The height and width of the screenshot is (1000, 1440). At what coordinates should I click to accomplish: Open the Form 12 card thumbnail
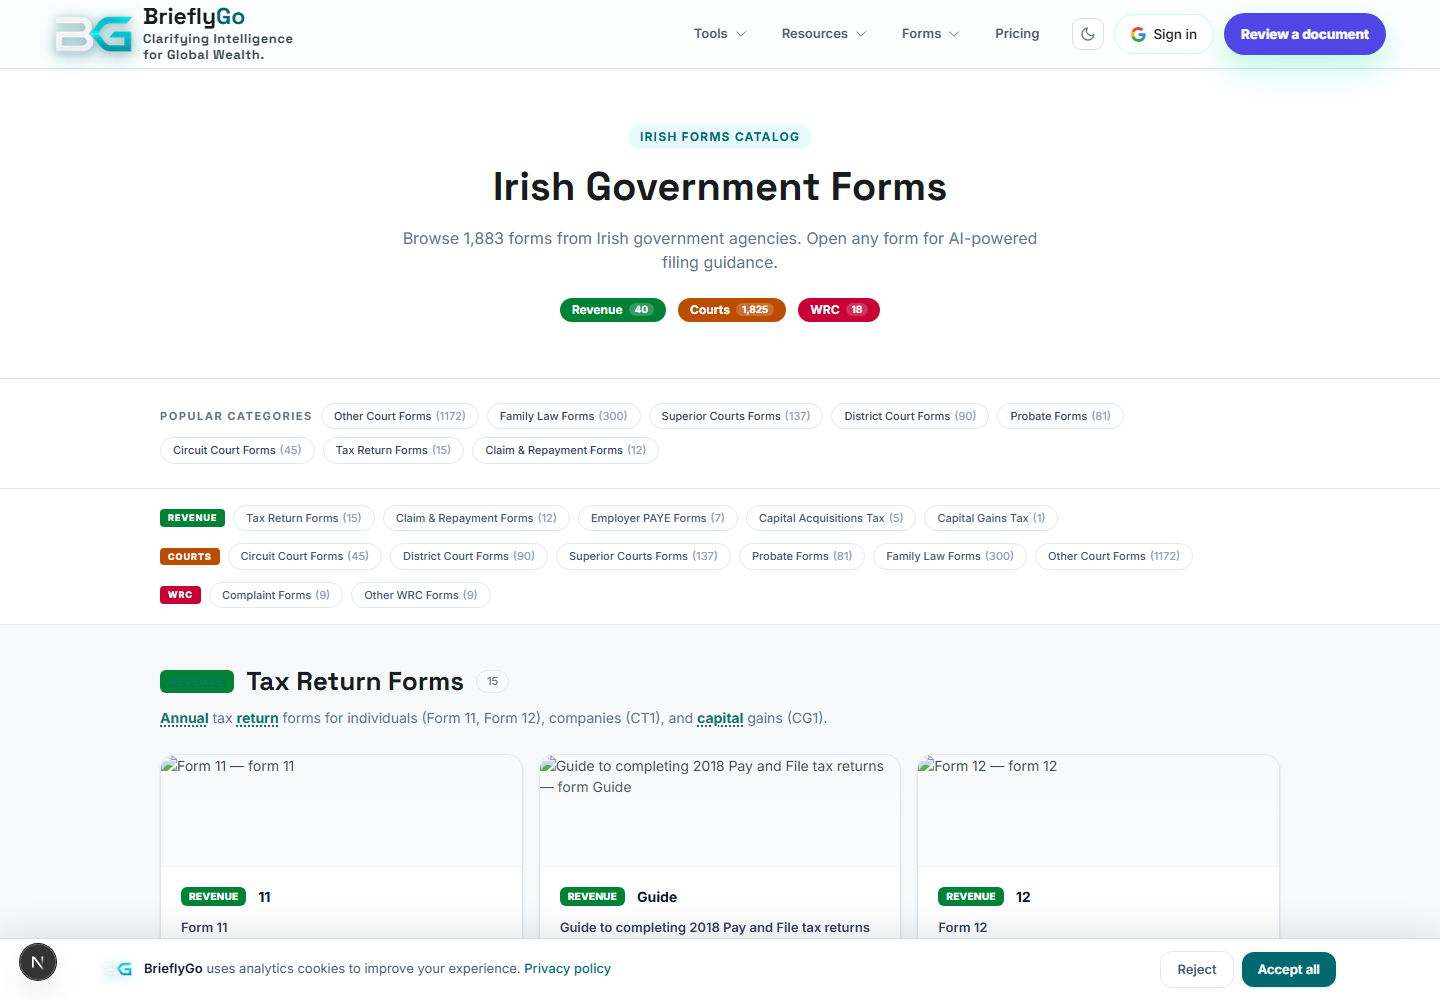pos(1098,811)
